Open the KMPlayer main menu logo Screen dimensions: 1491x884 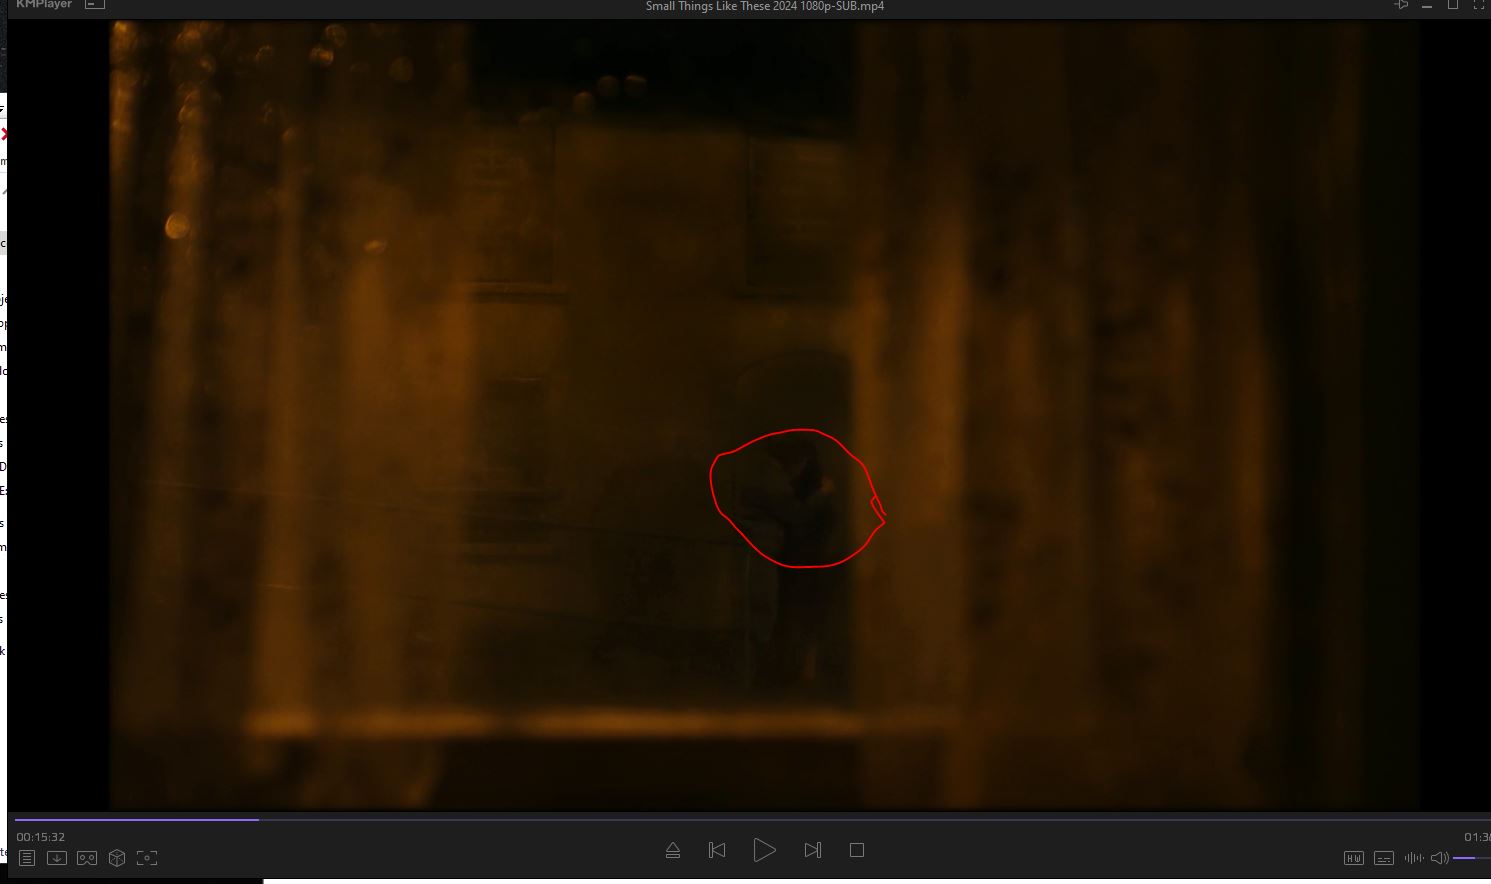tap(44, 5)
